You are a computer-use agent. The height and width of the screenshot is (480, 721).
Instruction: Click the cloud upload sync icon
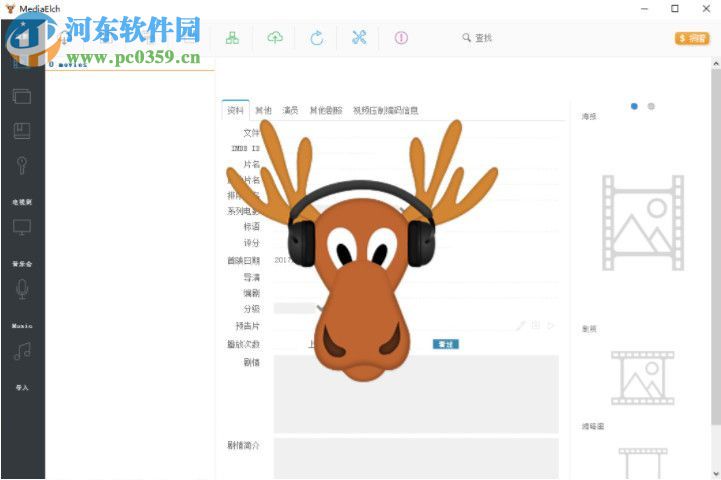pos(275,38)
